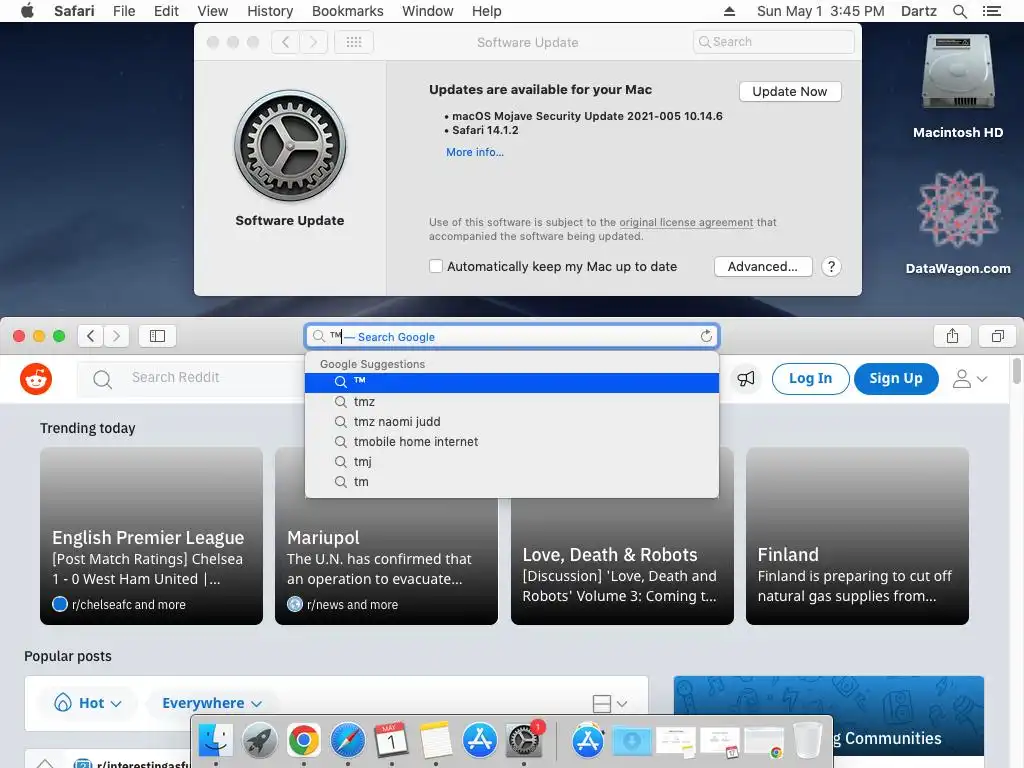1024x768 pixels.
Task: Click Advanced... button
Action: tap(763, 266)
